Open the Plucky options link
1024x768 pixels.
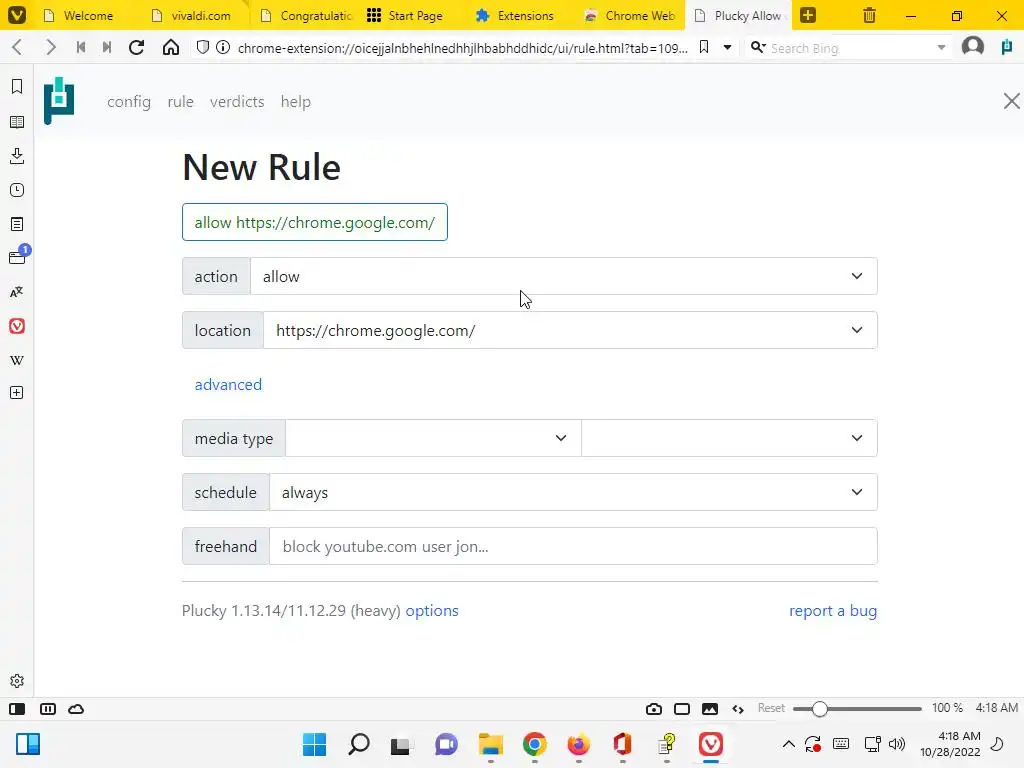pyautogui.click(x=432, y=611)
